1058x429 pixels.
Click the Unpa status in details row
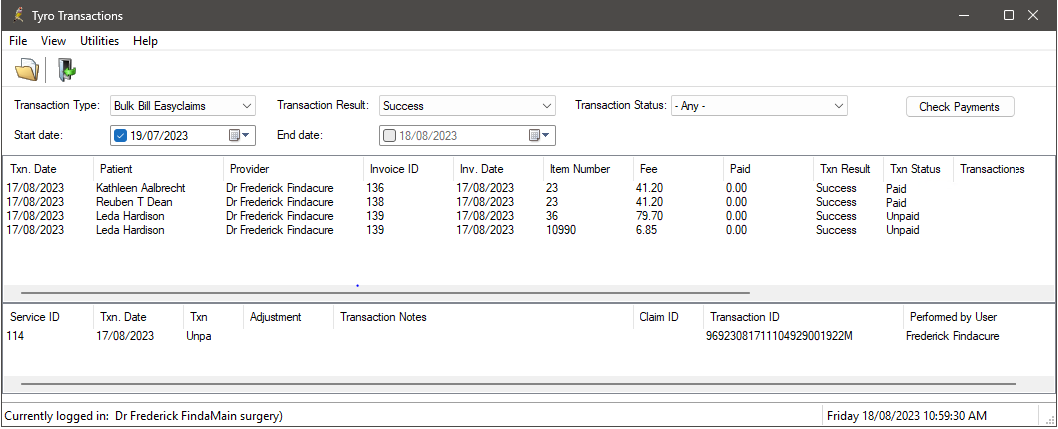[198, 336]
